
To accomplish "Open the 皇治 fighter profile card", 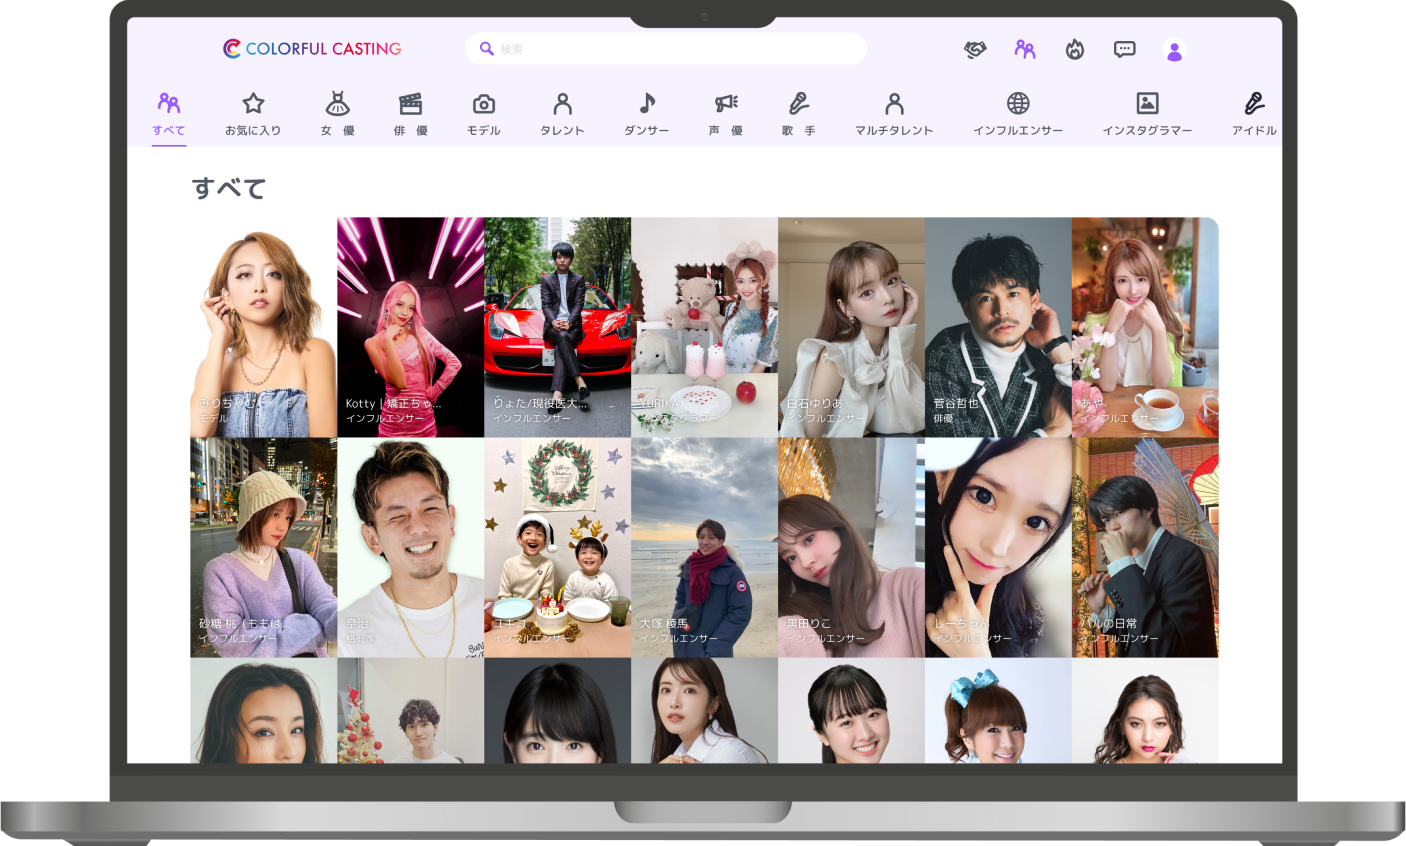I will (x=411, y=547).
